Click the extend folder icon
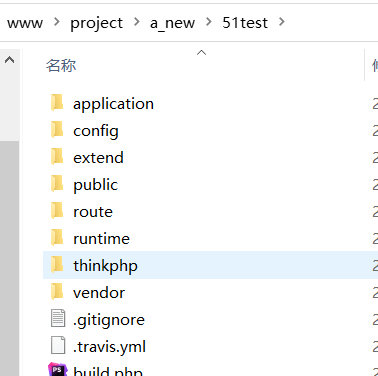This screenshot has width=378, height=376. pyautogui.click(x=57, y=156)
